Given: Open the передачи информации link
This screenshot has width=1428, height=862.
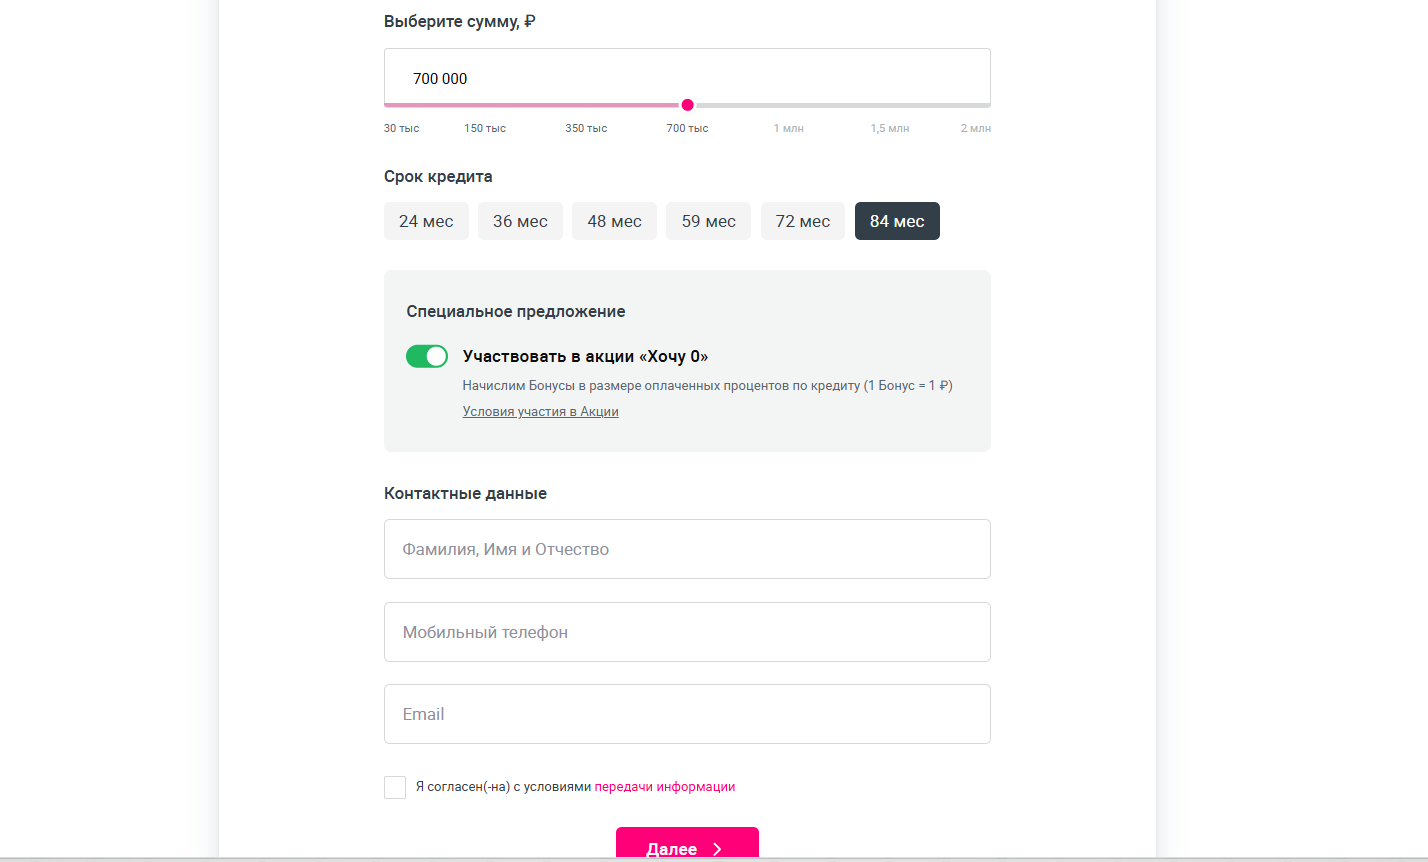Looking at the screenshot, I should (x=664, y=787).
